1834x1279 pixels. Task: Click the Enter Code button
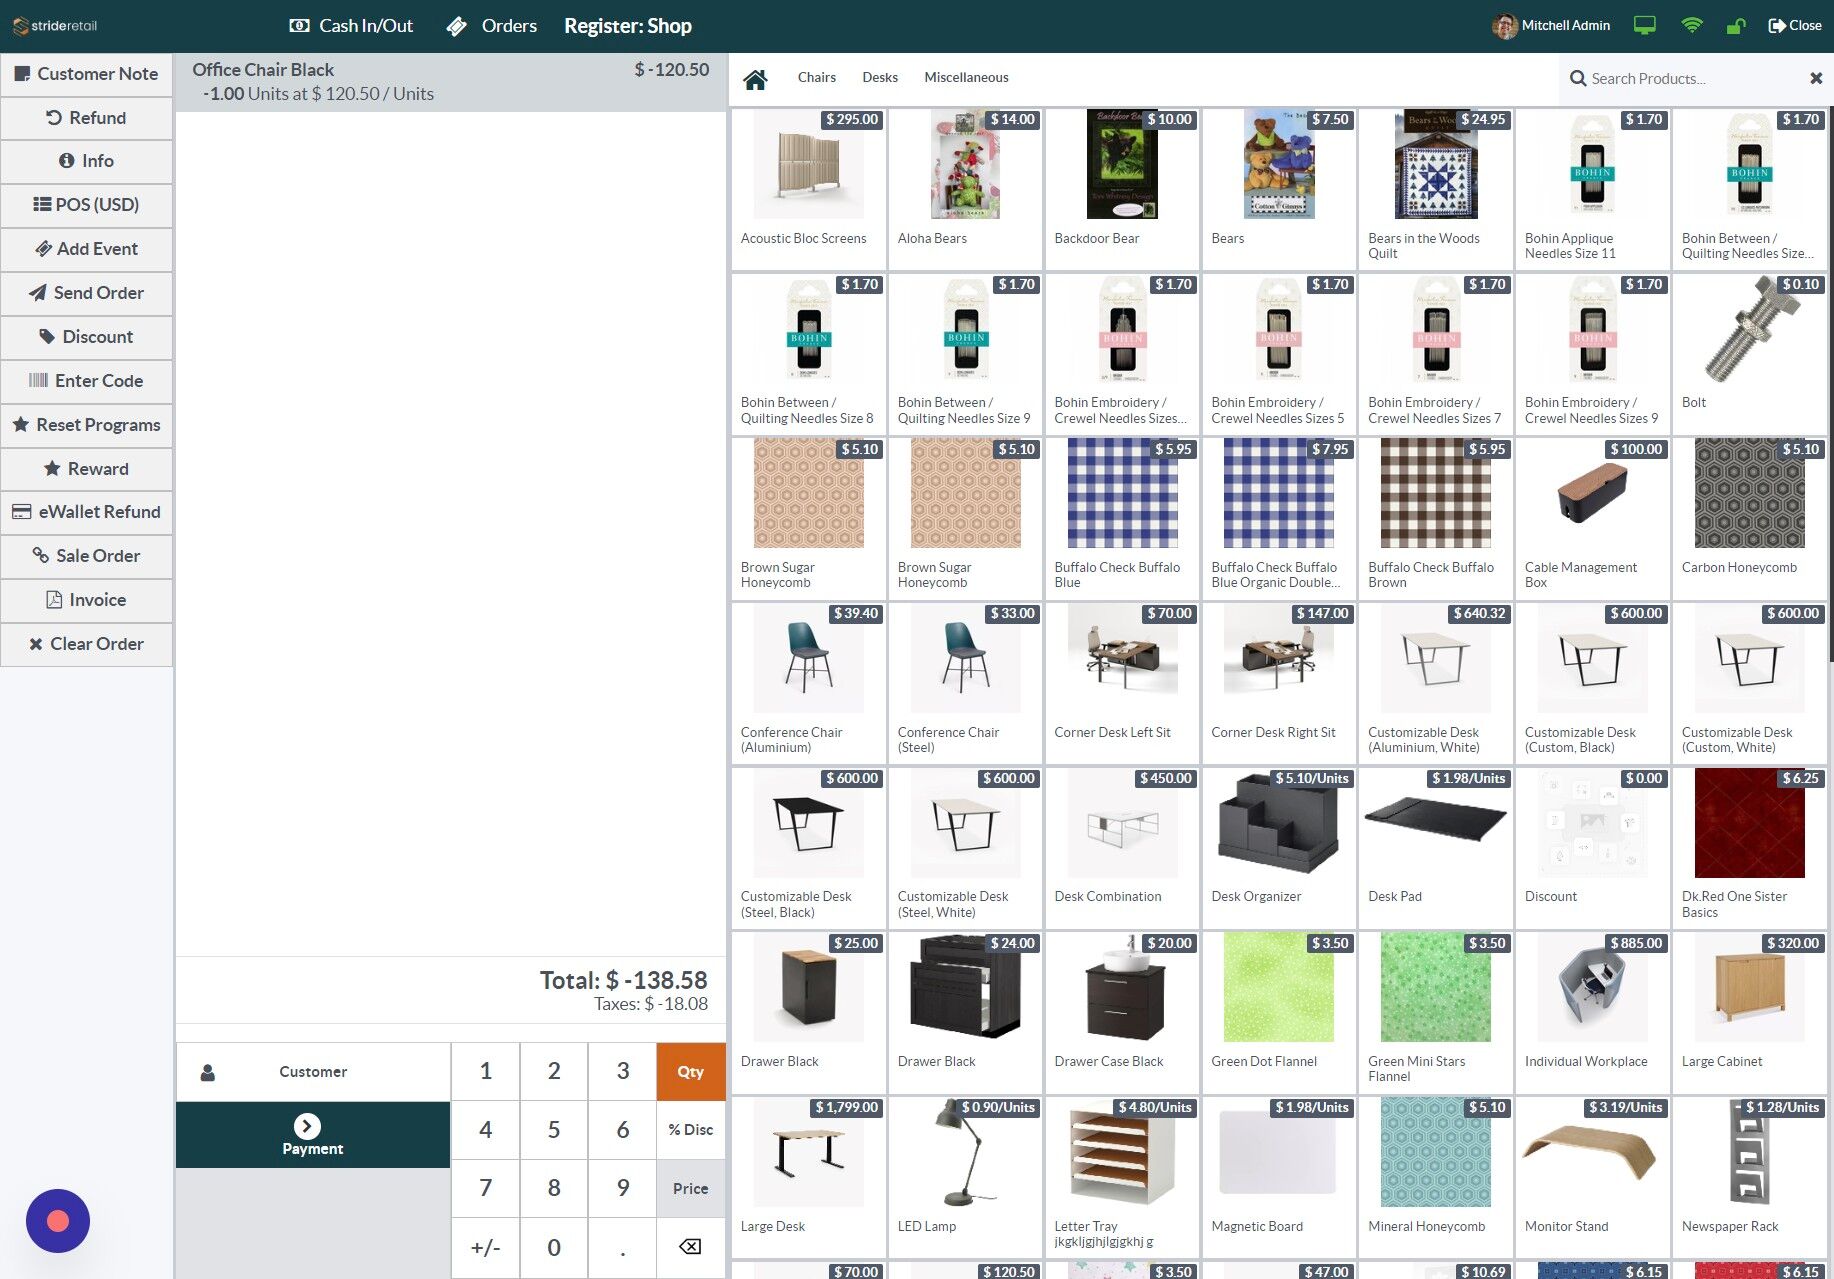pos(87,381)
